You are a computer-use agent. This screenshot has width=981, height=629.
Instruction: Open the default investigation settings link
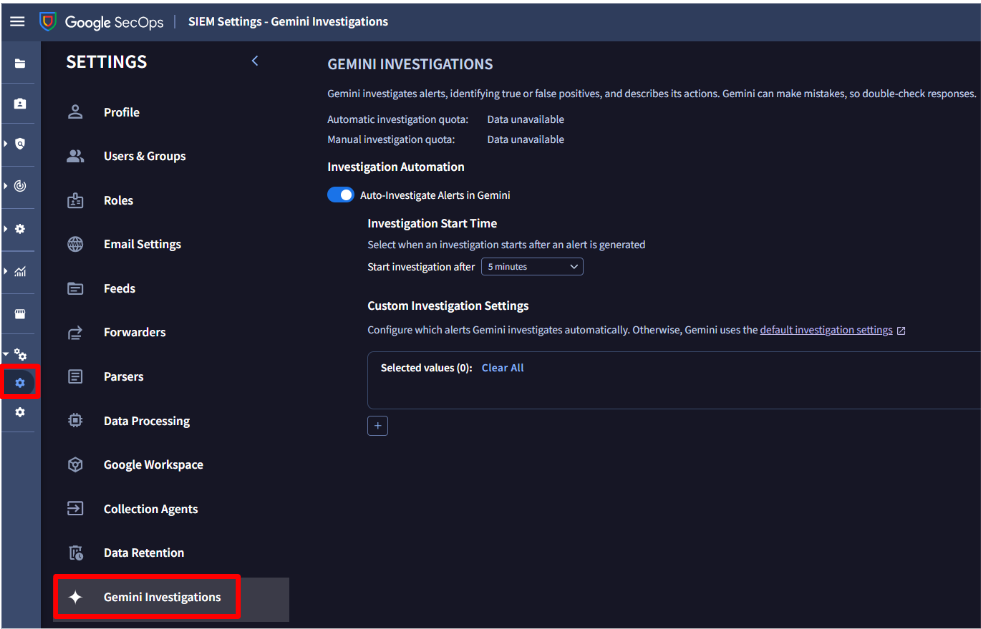point(826,330)
